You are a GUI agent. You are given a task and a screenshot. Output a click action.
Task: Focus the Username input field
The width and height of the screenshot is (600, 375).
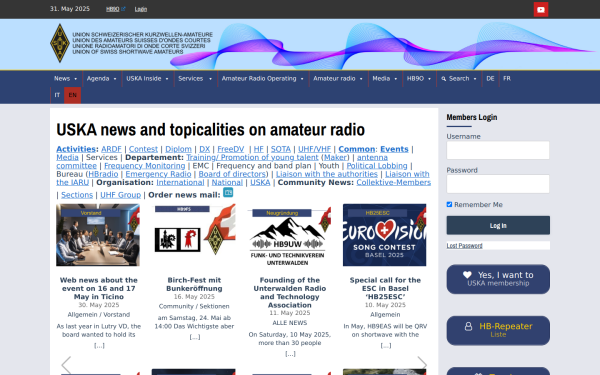(498, 150)
